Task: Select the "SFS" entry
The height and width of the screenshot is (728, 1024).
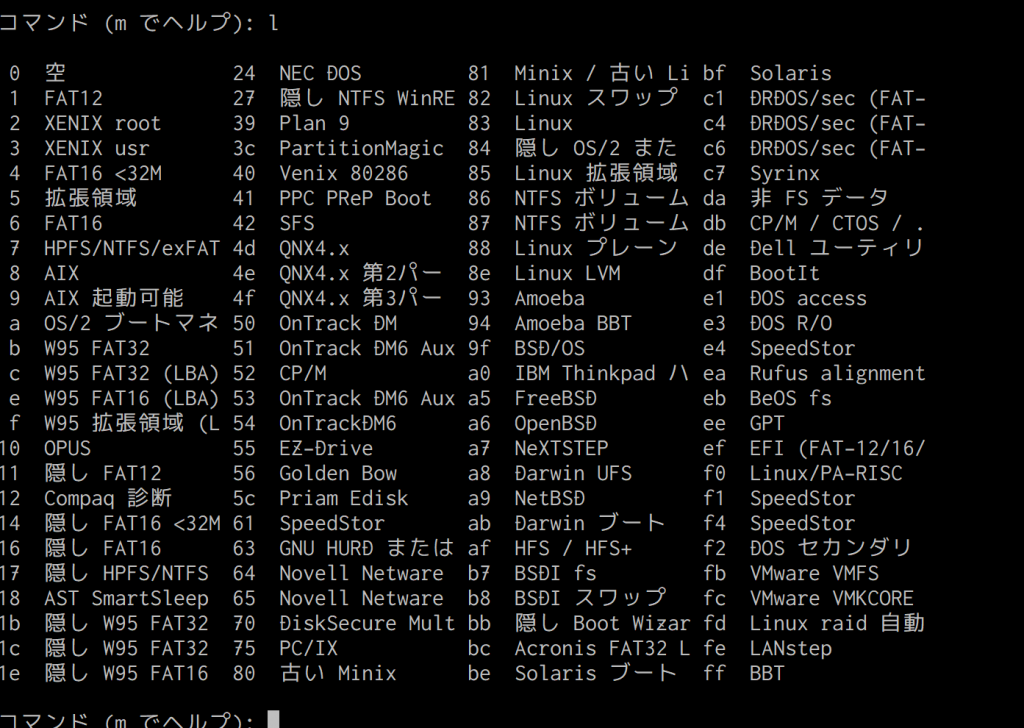Action: point(296,223)
